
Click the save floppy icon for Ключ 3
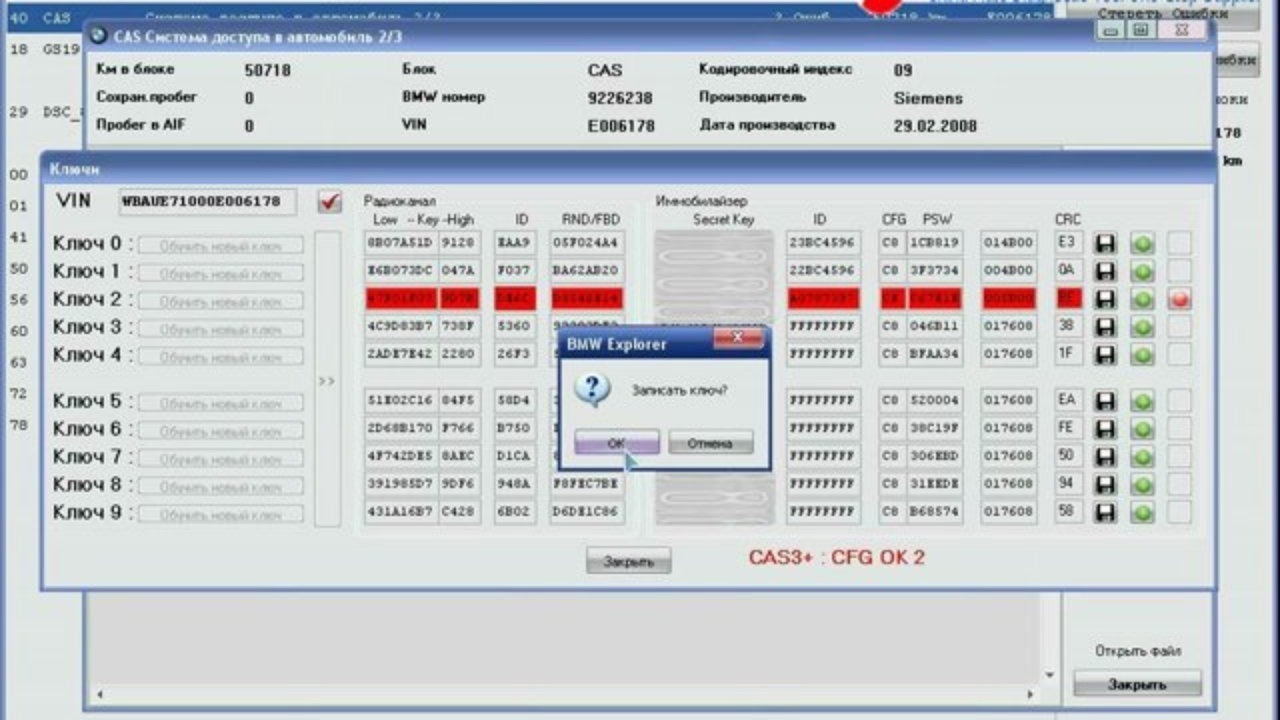click(1104, 327)
